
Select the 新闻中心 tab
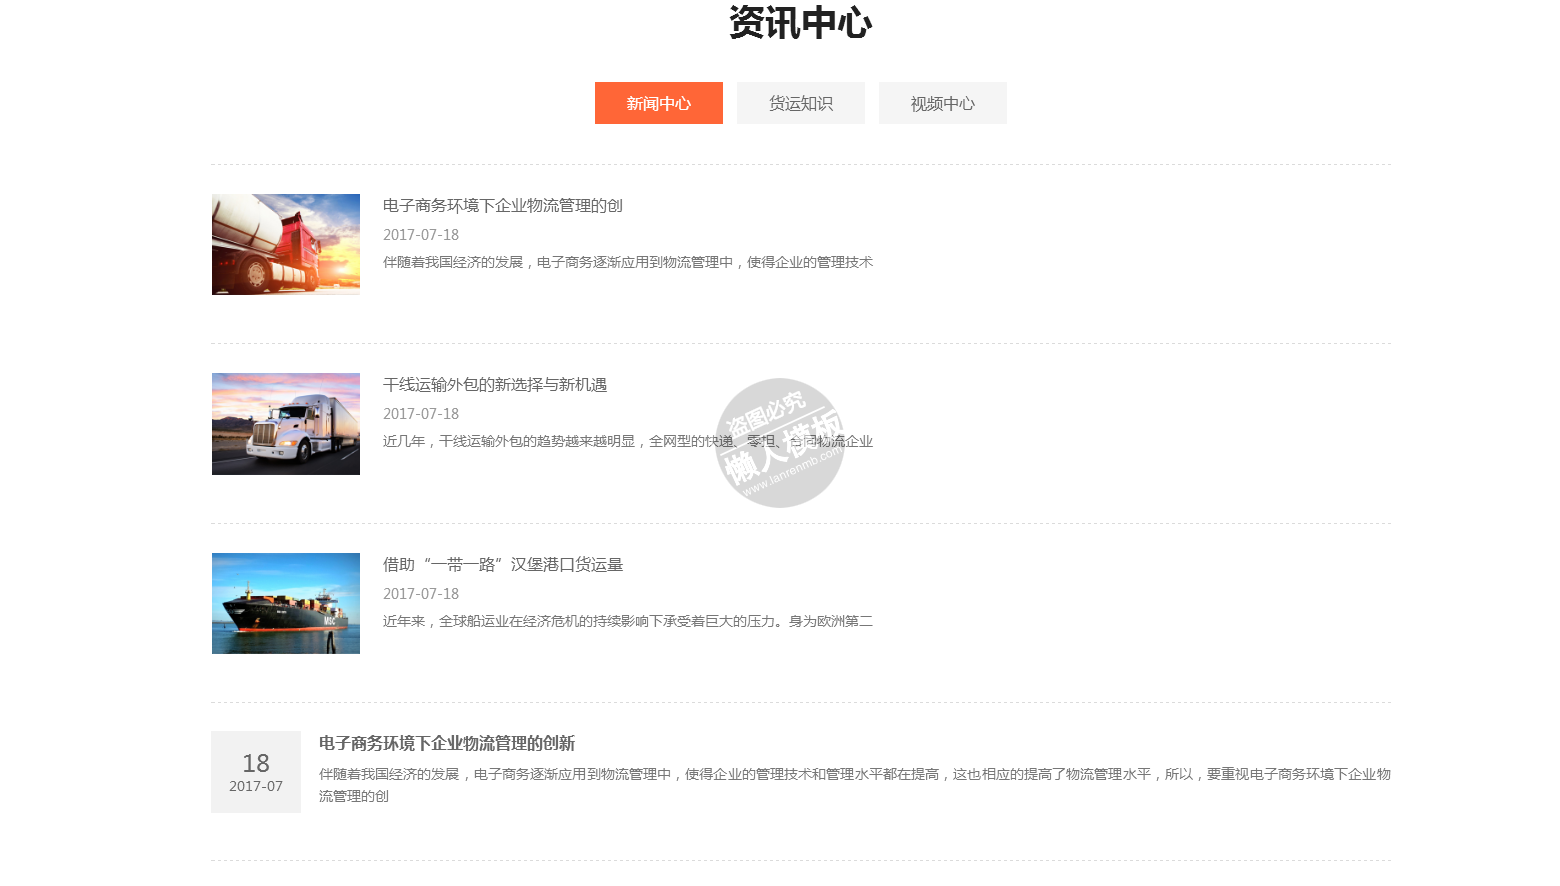[x=658, y=103]
